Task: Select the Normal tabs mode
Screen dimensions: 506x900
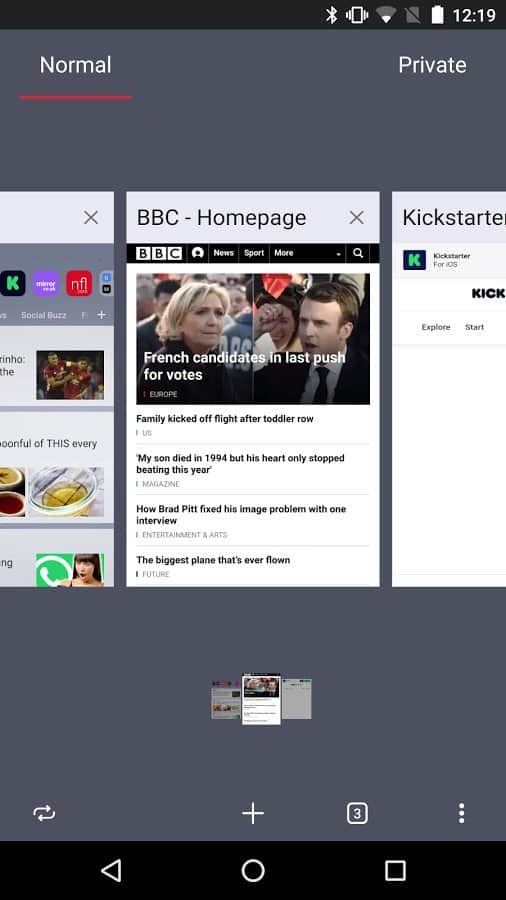Action: click(x=75, y=65)
